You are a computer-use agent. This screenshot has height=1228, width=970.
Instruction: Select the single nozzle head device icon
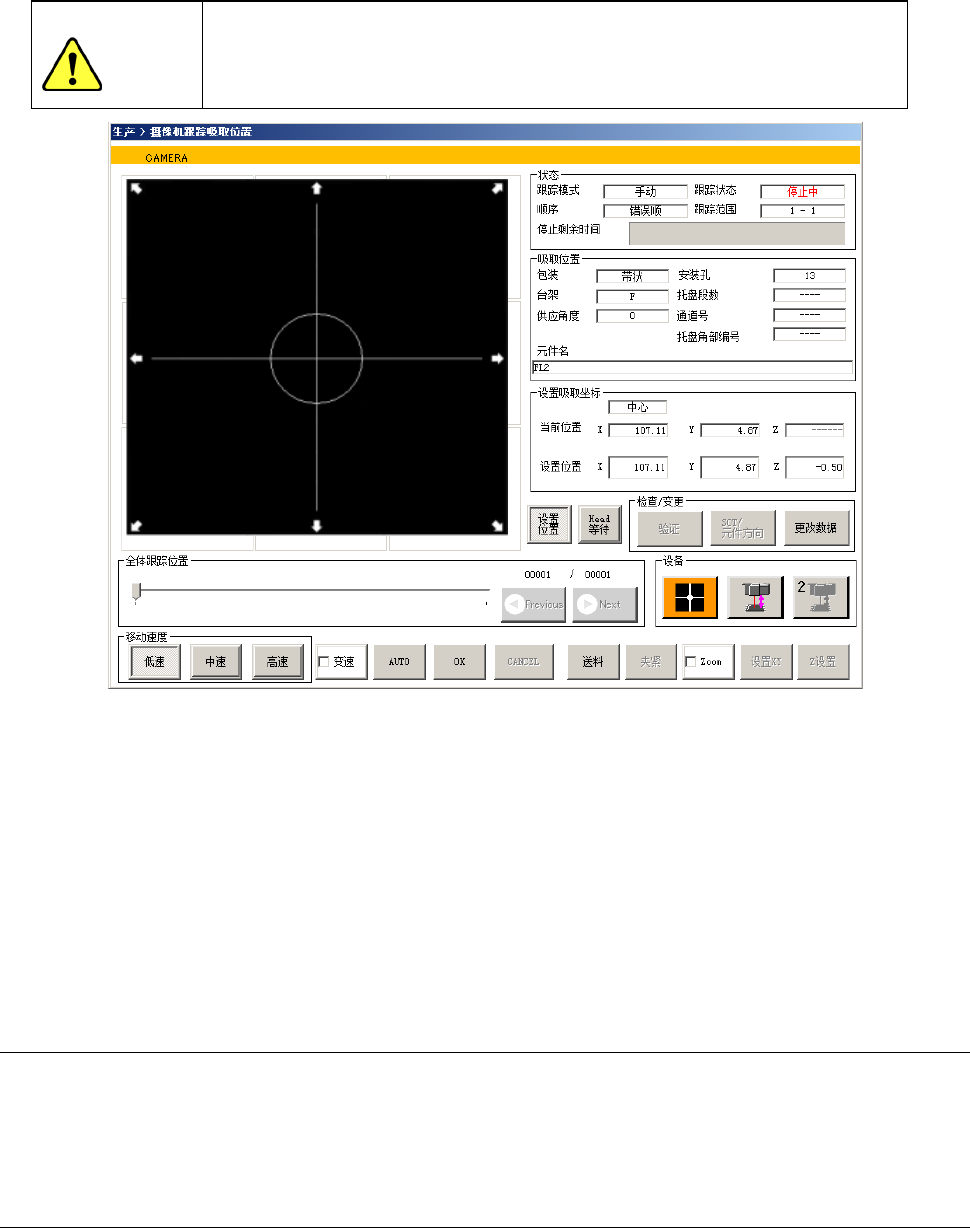point(756,598)
